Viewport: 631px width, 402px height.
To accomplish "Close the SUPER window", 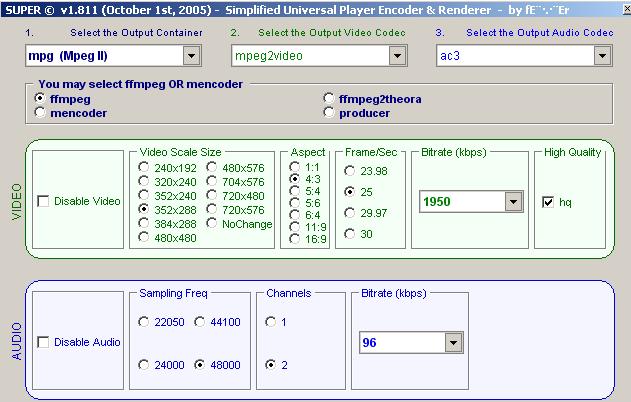I will coord(627,9).
